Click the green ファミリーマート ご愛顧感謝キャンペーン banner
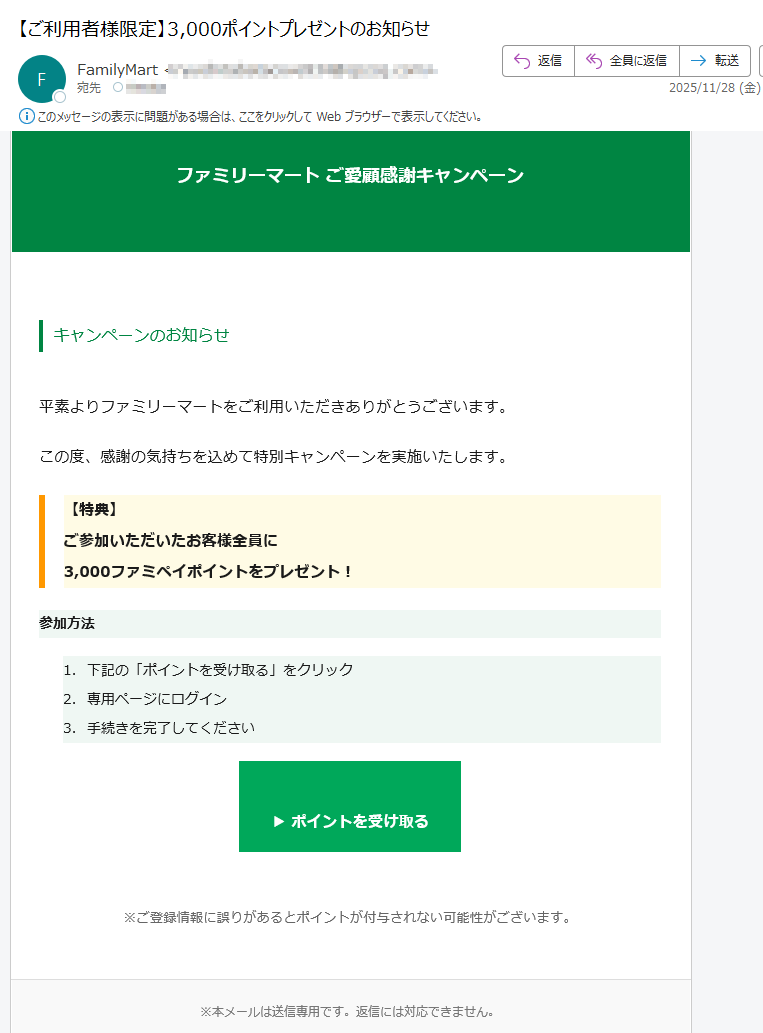The image size is (763, 1033). [x=351, y=191]
